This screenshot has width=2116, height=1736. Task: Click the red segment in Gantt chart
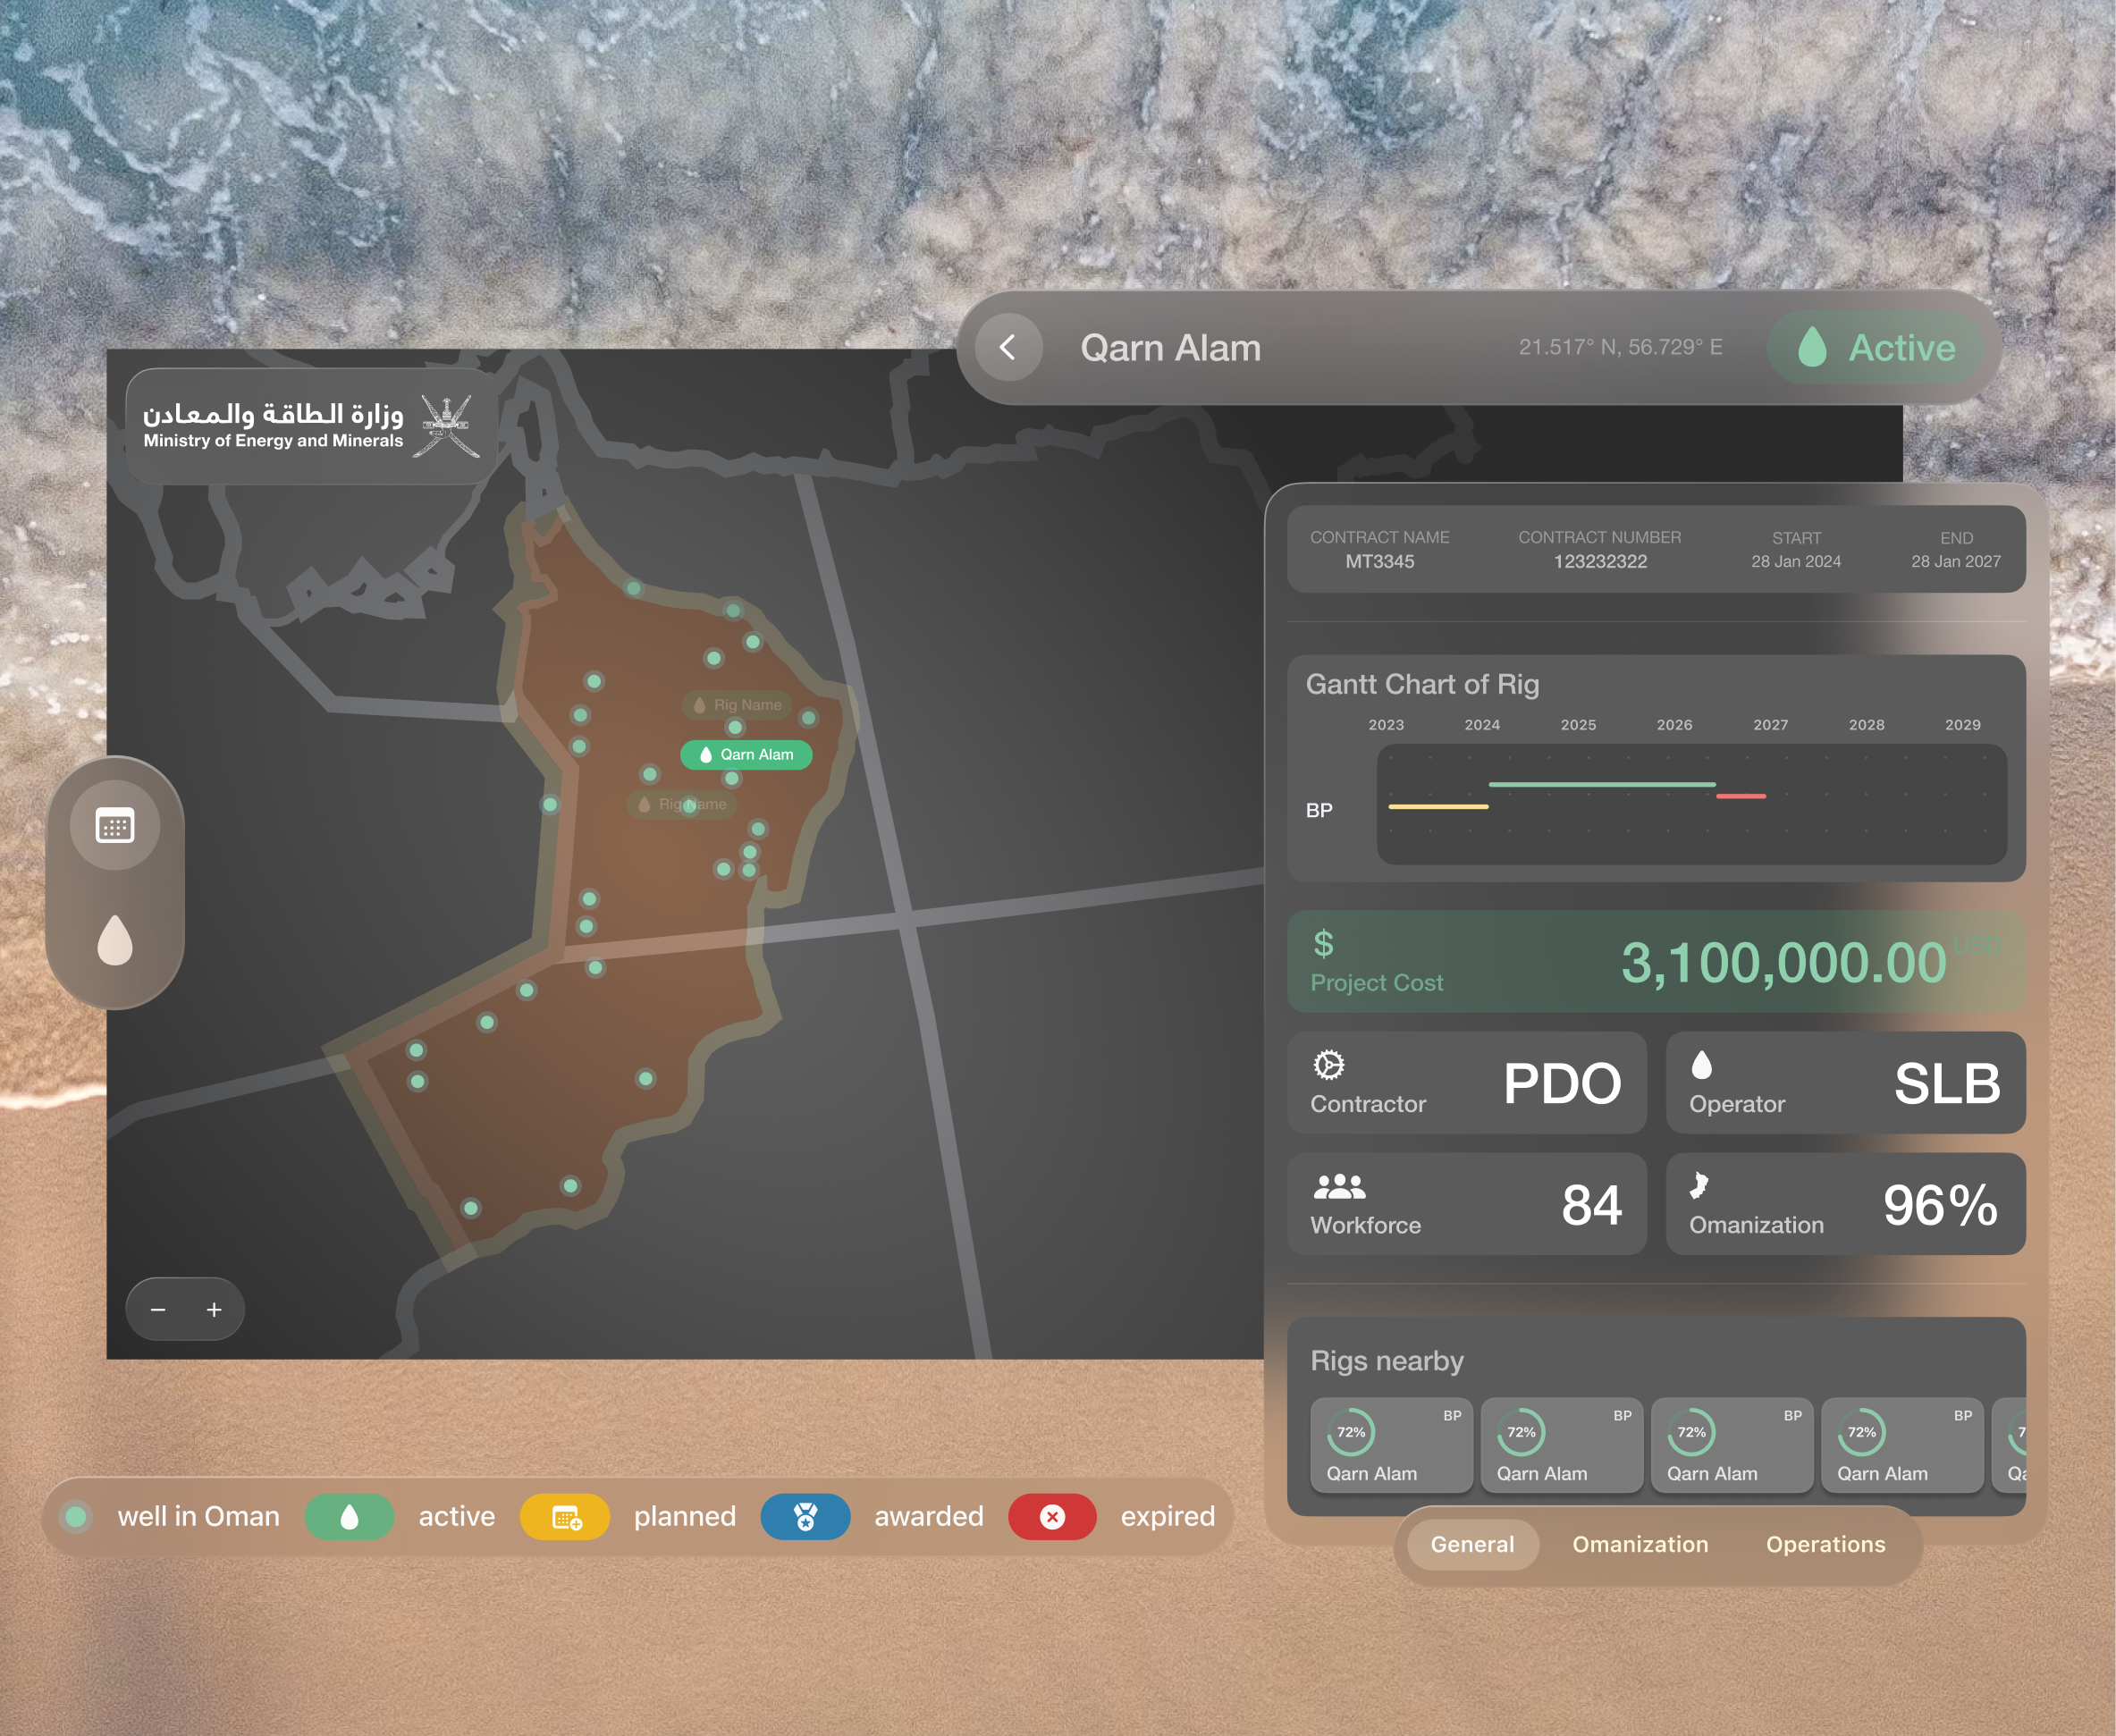click(x=1741, y=796)
